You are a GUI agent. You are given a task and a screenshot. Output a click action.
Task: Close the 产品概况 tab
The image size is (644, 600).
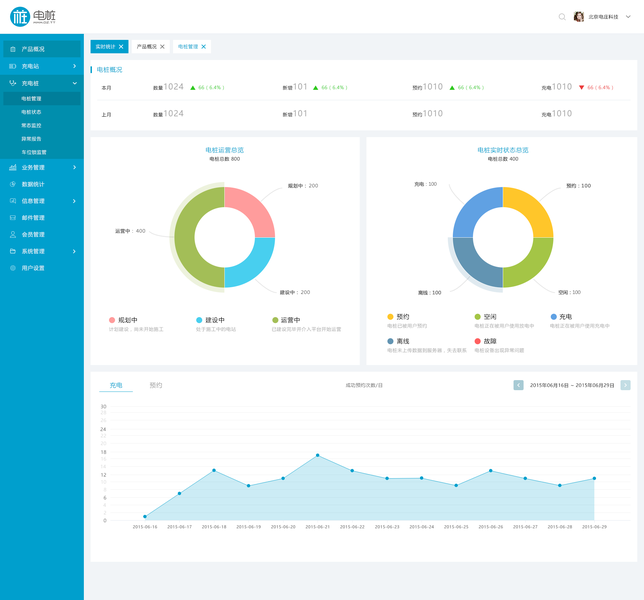coord(162,47)
